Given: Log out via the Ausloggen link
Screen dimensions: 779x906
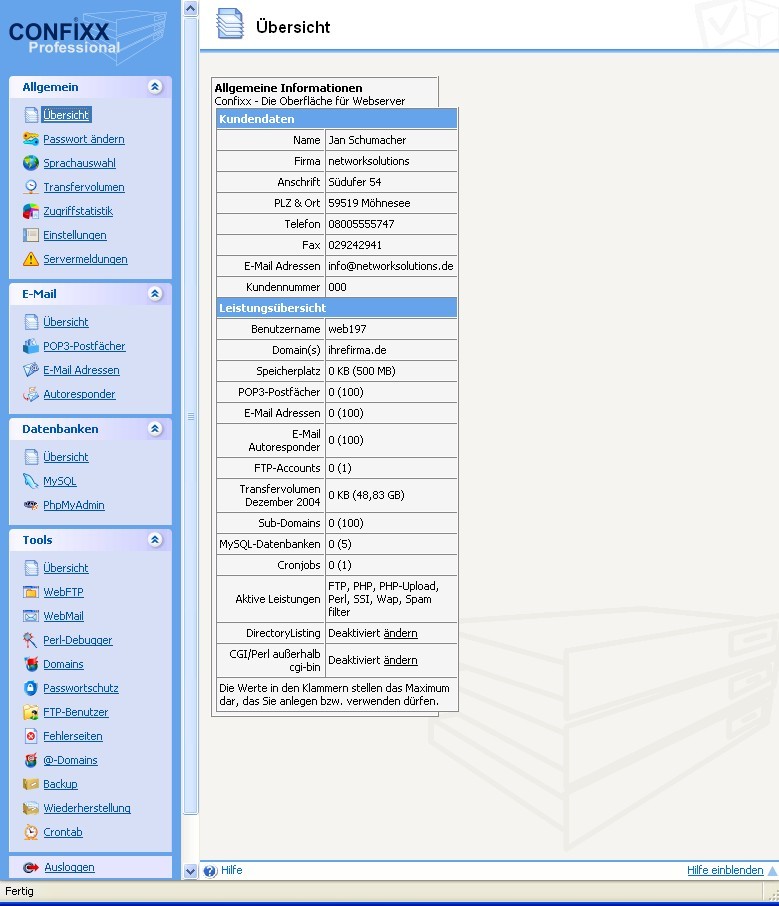Looking at the screenshot, I should point(68,867).
